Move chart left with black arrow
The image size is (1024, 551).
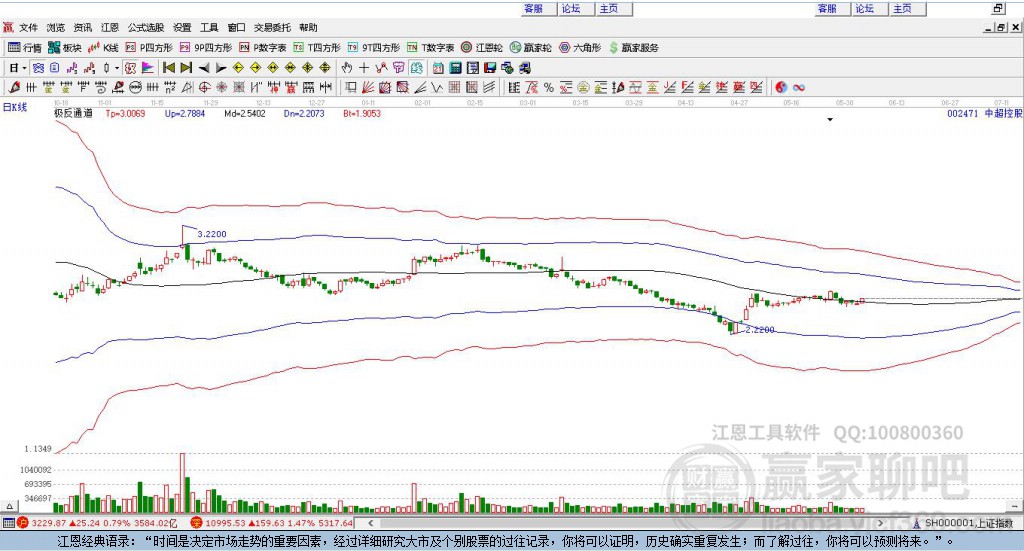point(204,68)
